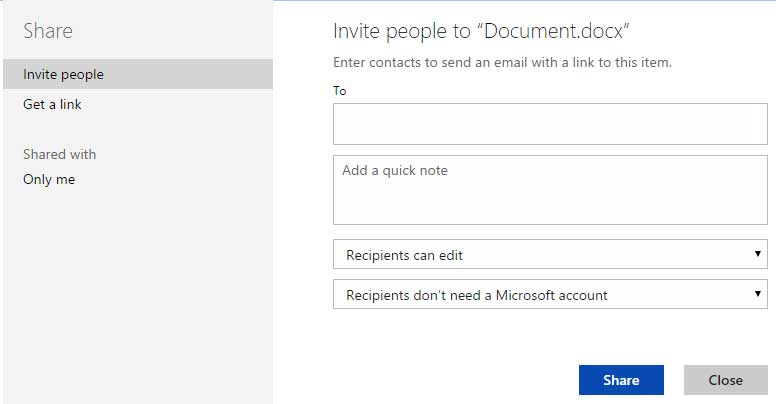776x404 pixels.
Task: Click the Share panel heading
Action: (48, 31)
